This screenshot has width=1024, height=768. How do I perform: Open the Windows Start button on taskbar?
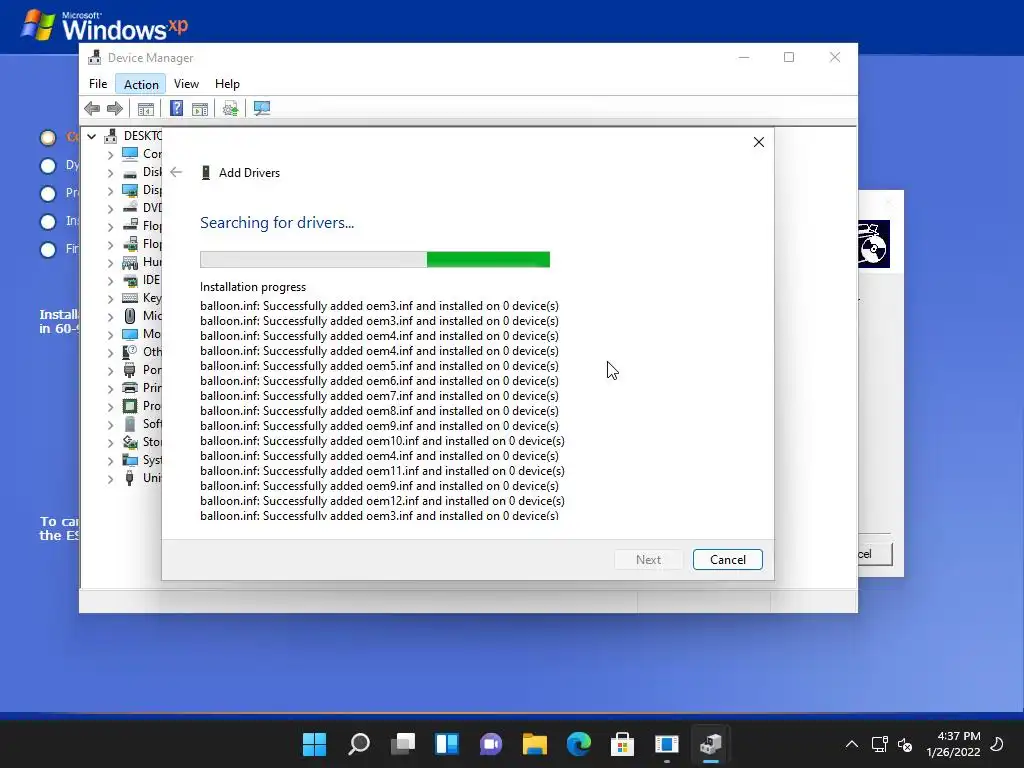coord(314,744)
